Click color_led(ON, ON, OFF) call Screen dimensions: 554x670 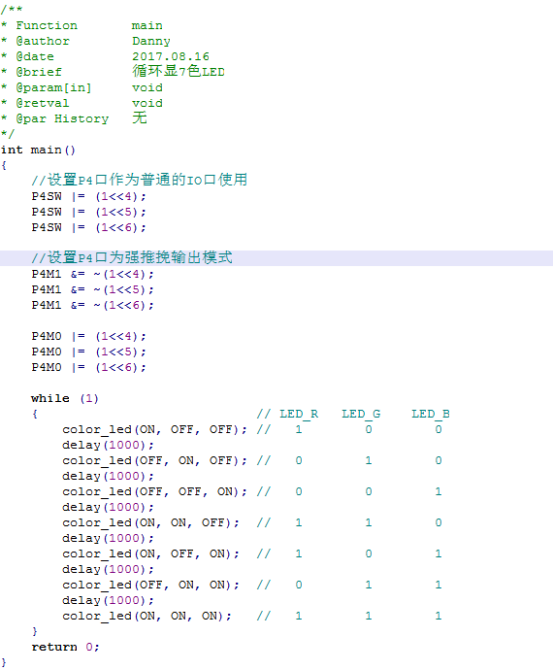pos(151,523)
